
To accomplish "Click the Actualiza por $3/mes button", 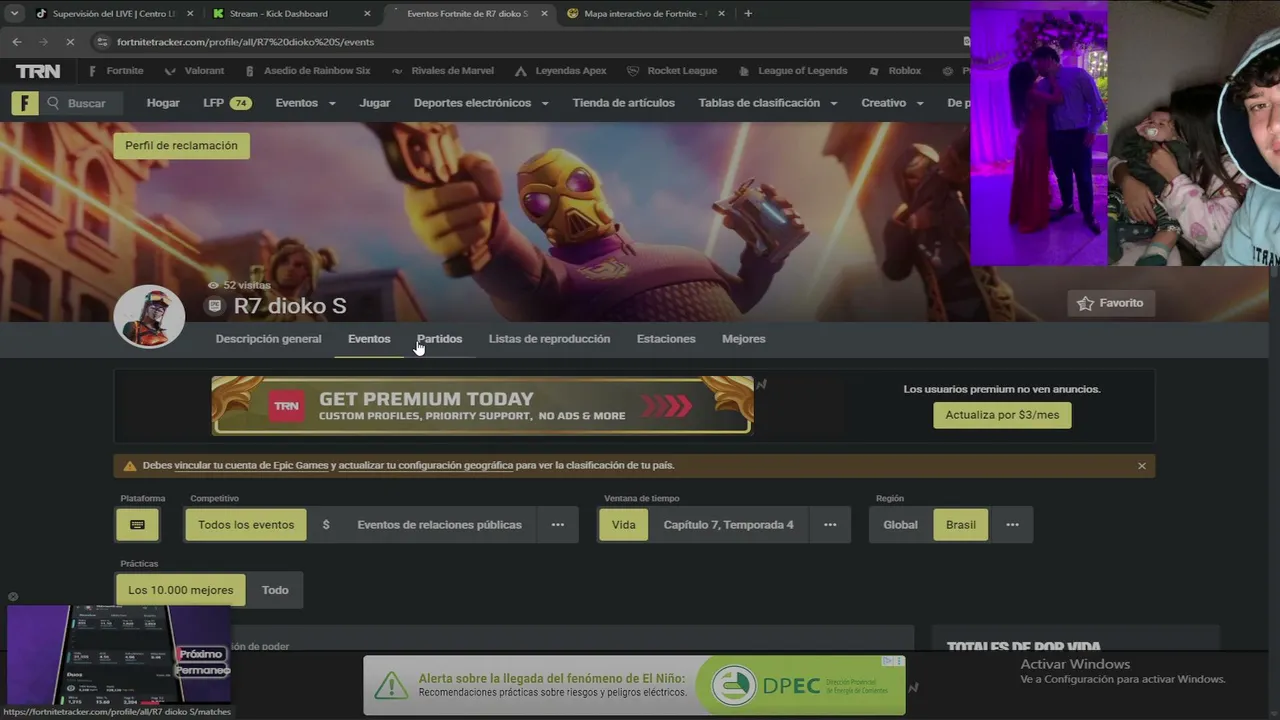I will (1002, 415).
